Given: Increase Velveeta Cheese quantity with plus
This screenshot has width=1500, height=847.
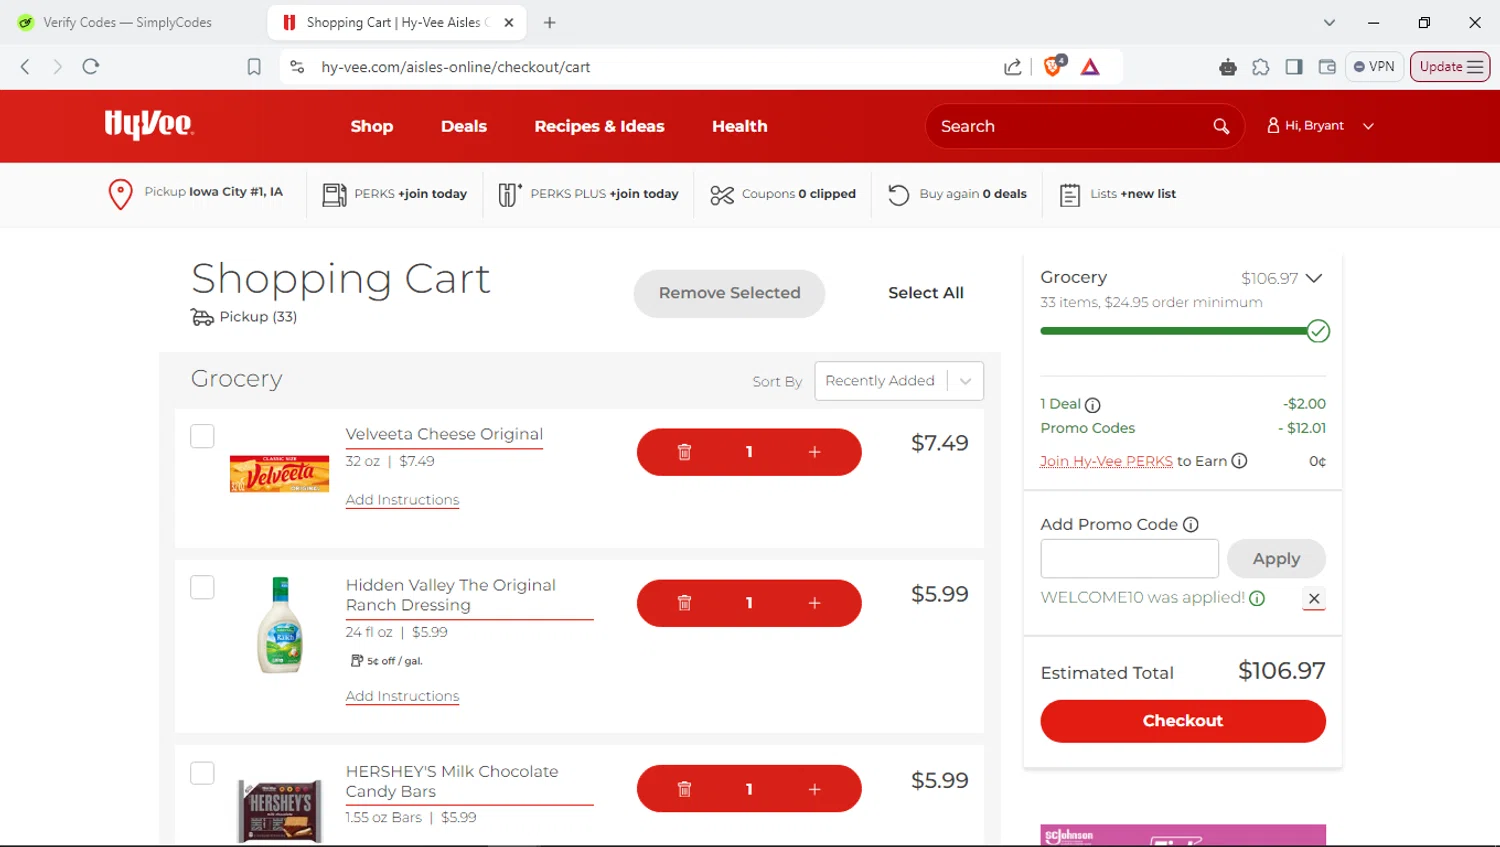Looking at the screenshot, I should tap(814, 452).
